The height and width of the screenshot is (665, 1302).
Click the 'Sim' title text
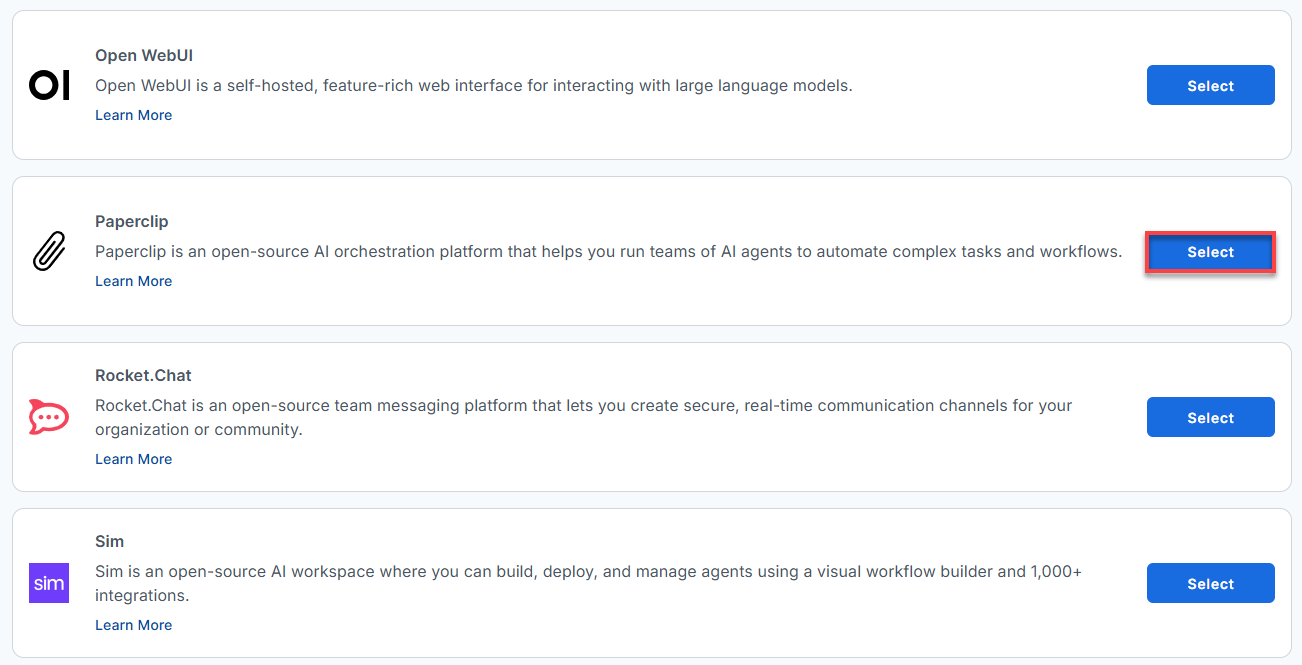[109, 542]
